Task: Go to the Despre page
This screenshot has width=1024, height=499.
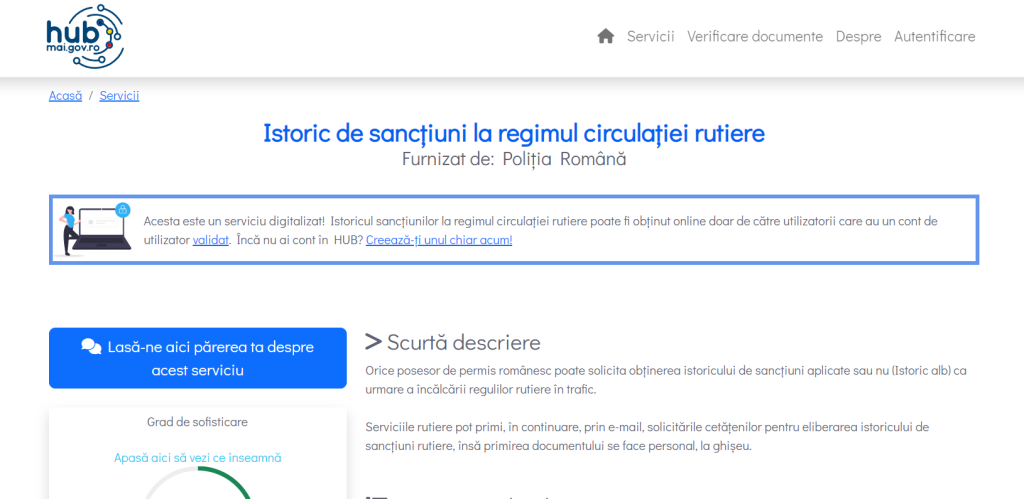Action: (x=858, y=36)
